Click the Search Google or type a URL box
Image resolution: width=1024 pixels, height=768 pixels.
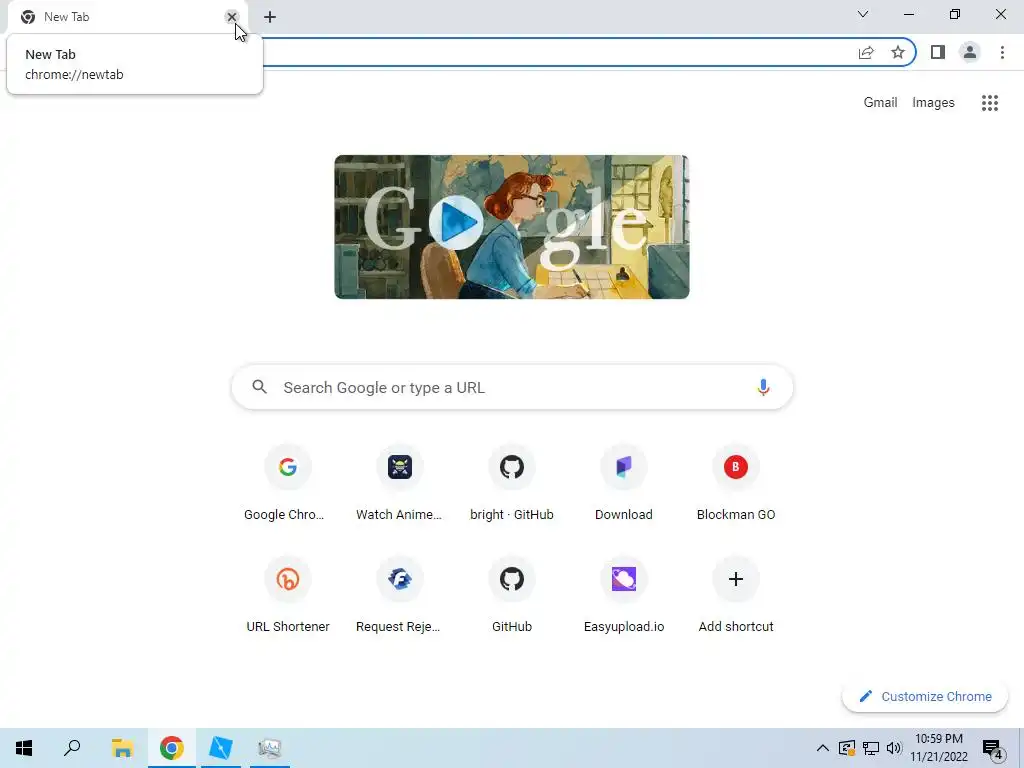pyautogui.click(x=512, y=387)
